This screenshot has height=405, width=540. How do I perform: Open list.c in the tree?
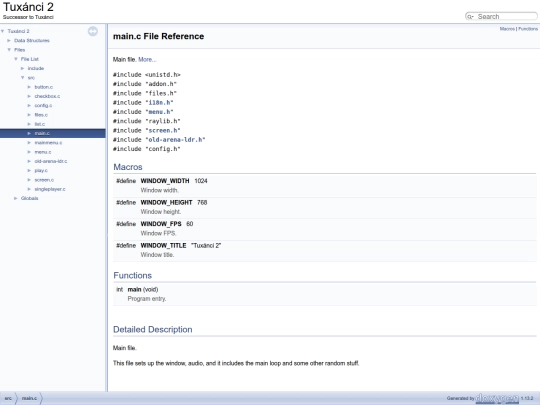pyautogui.click(x=40, y=124)
